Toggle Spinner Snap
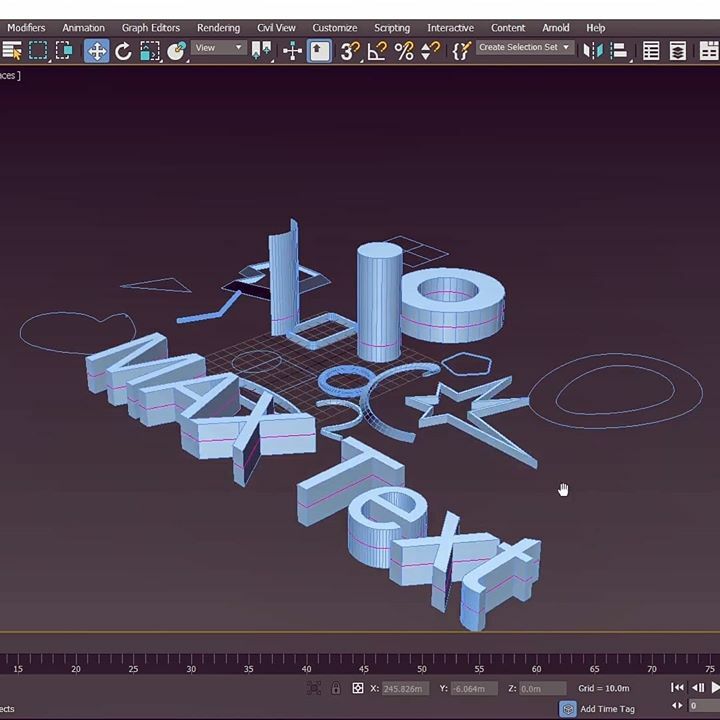 coord(431,51)
